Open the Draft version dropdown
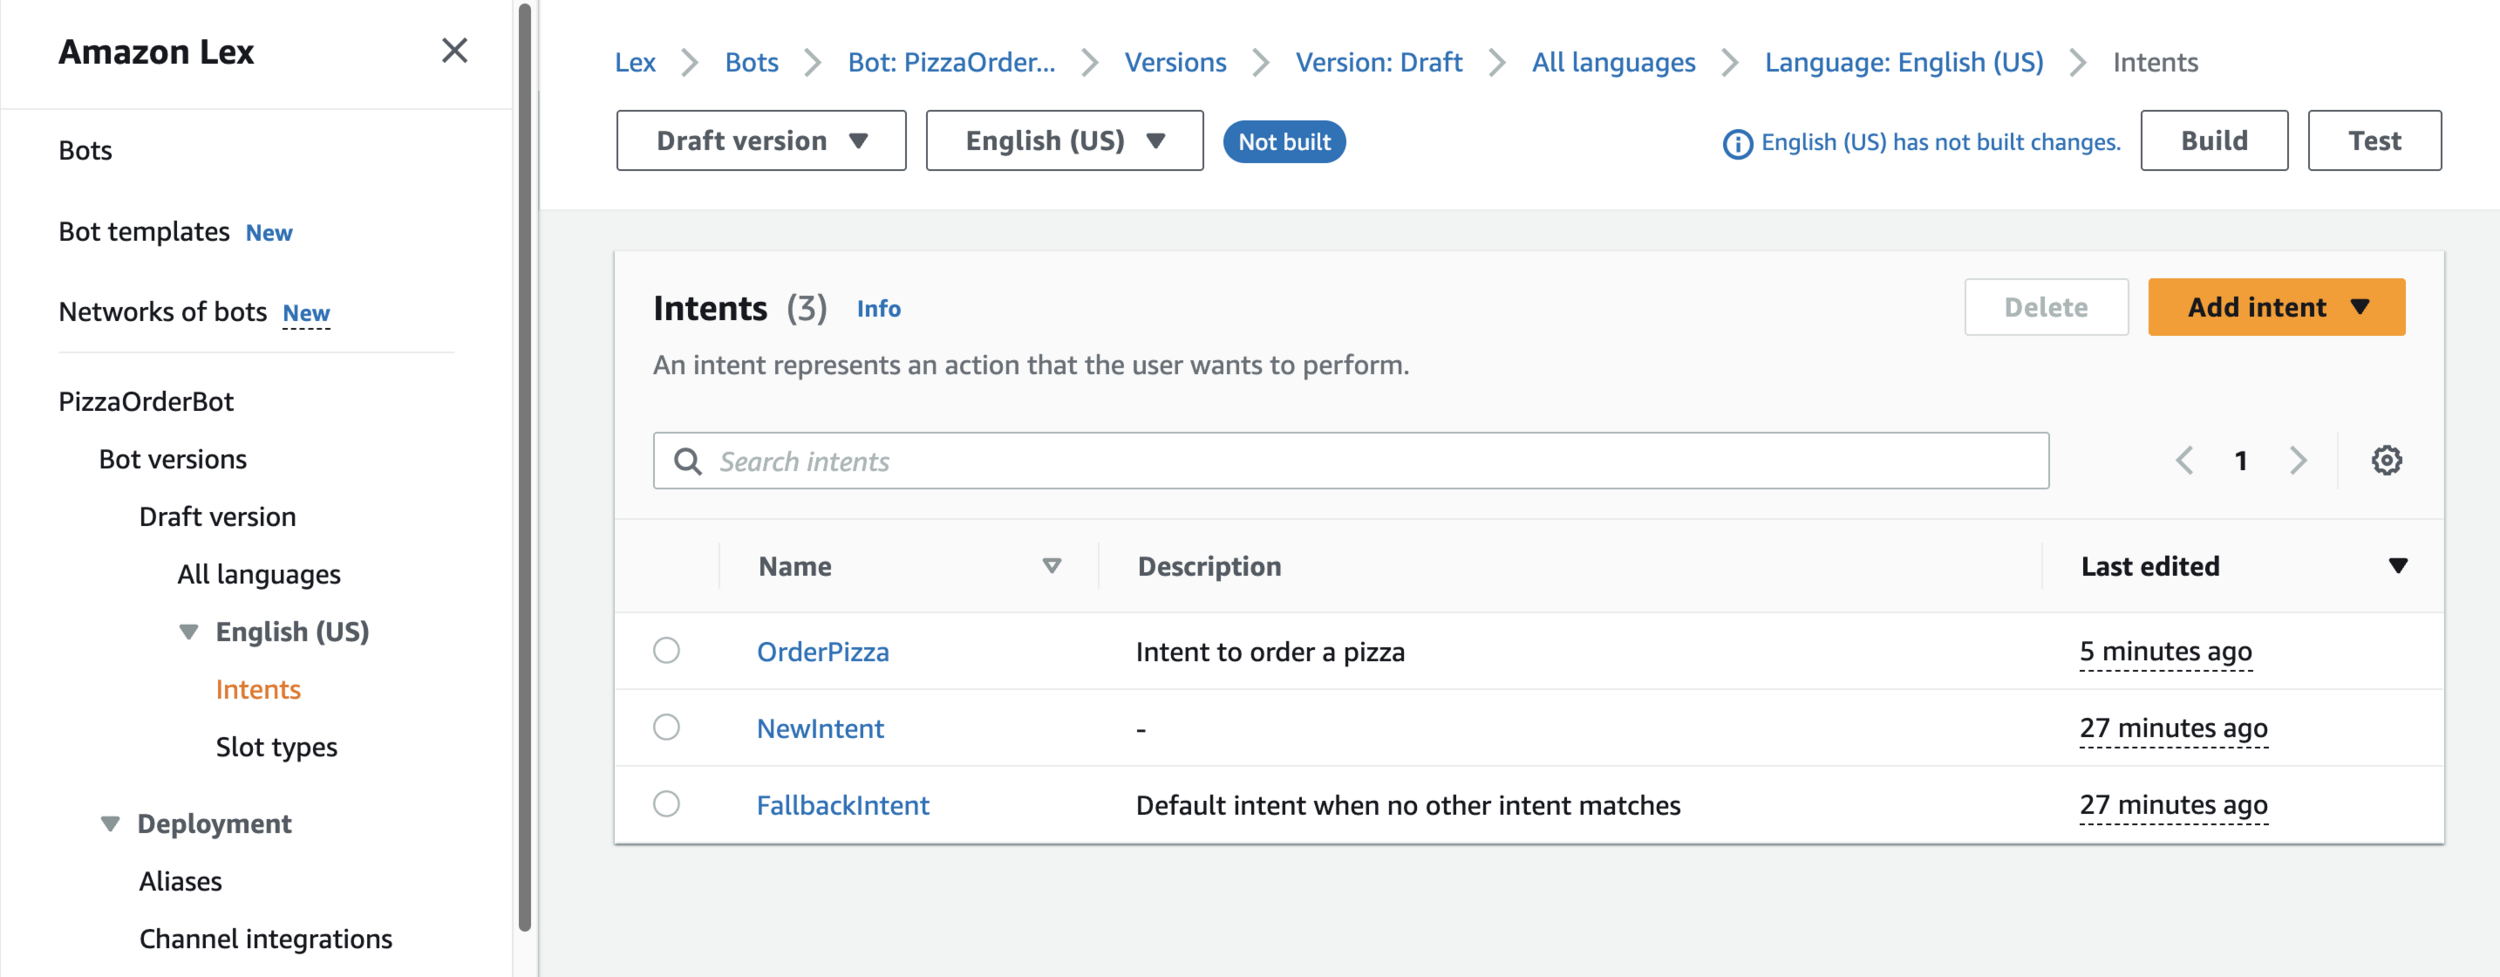The width and height of the screenshot is (2500, 977). [761, 141]
